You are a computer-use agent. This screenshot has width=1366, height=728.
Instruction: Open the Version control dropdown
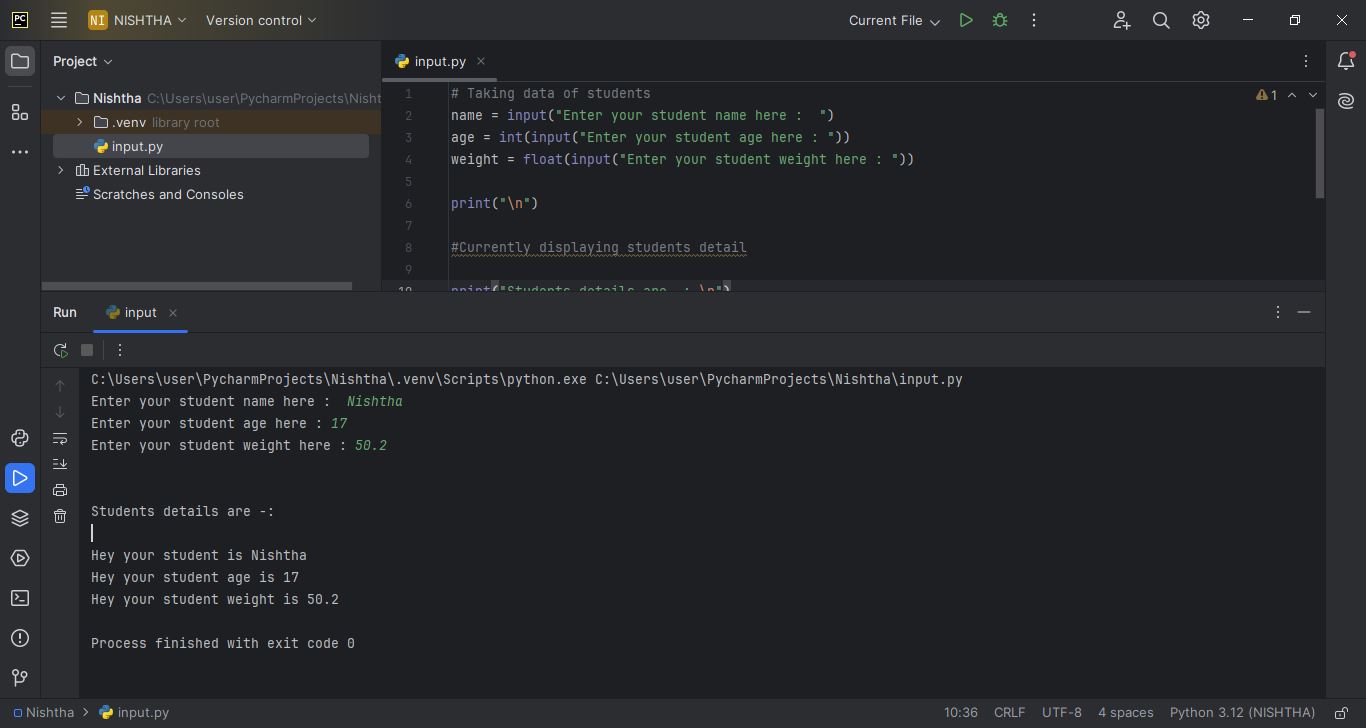261,20
